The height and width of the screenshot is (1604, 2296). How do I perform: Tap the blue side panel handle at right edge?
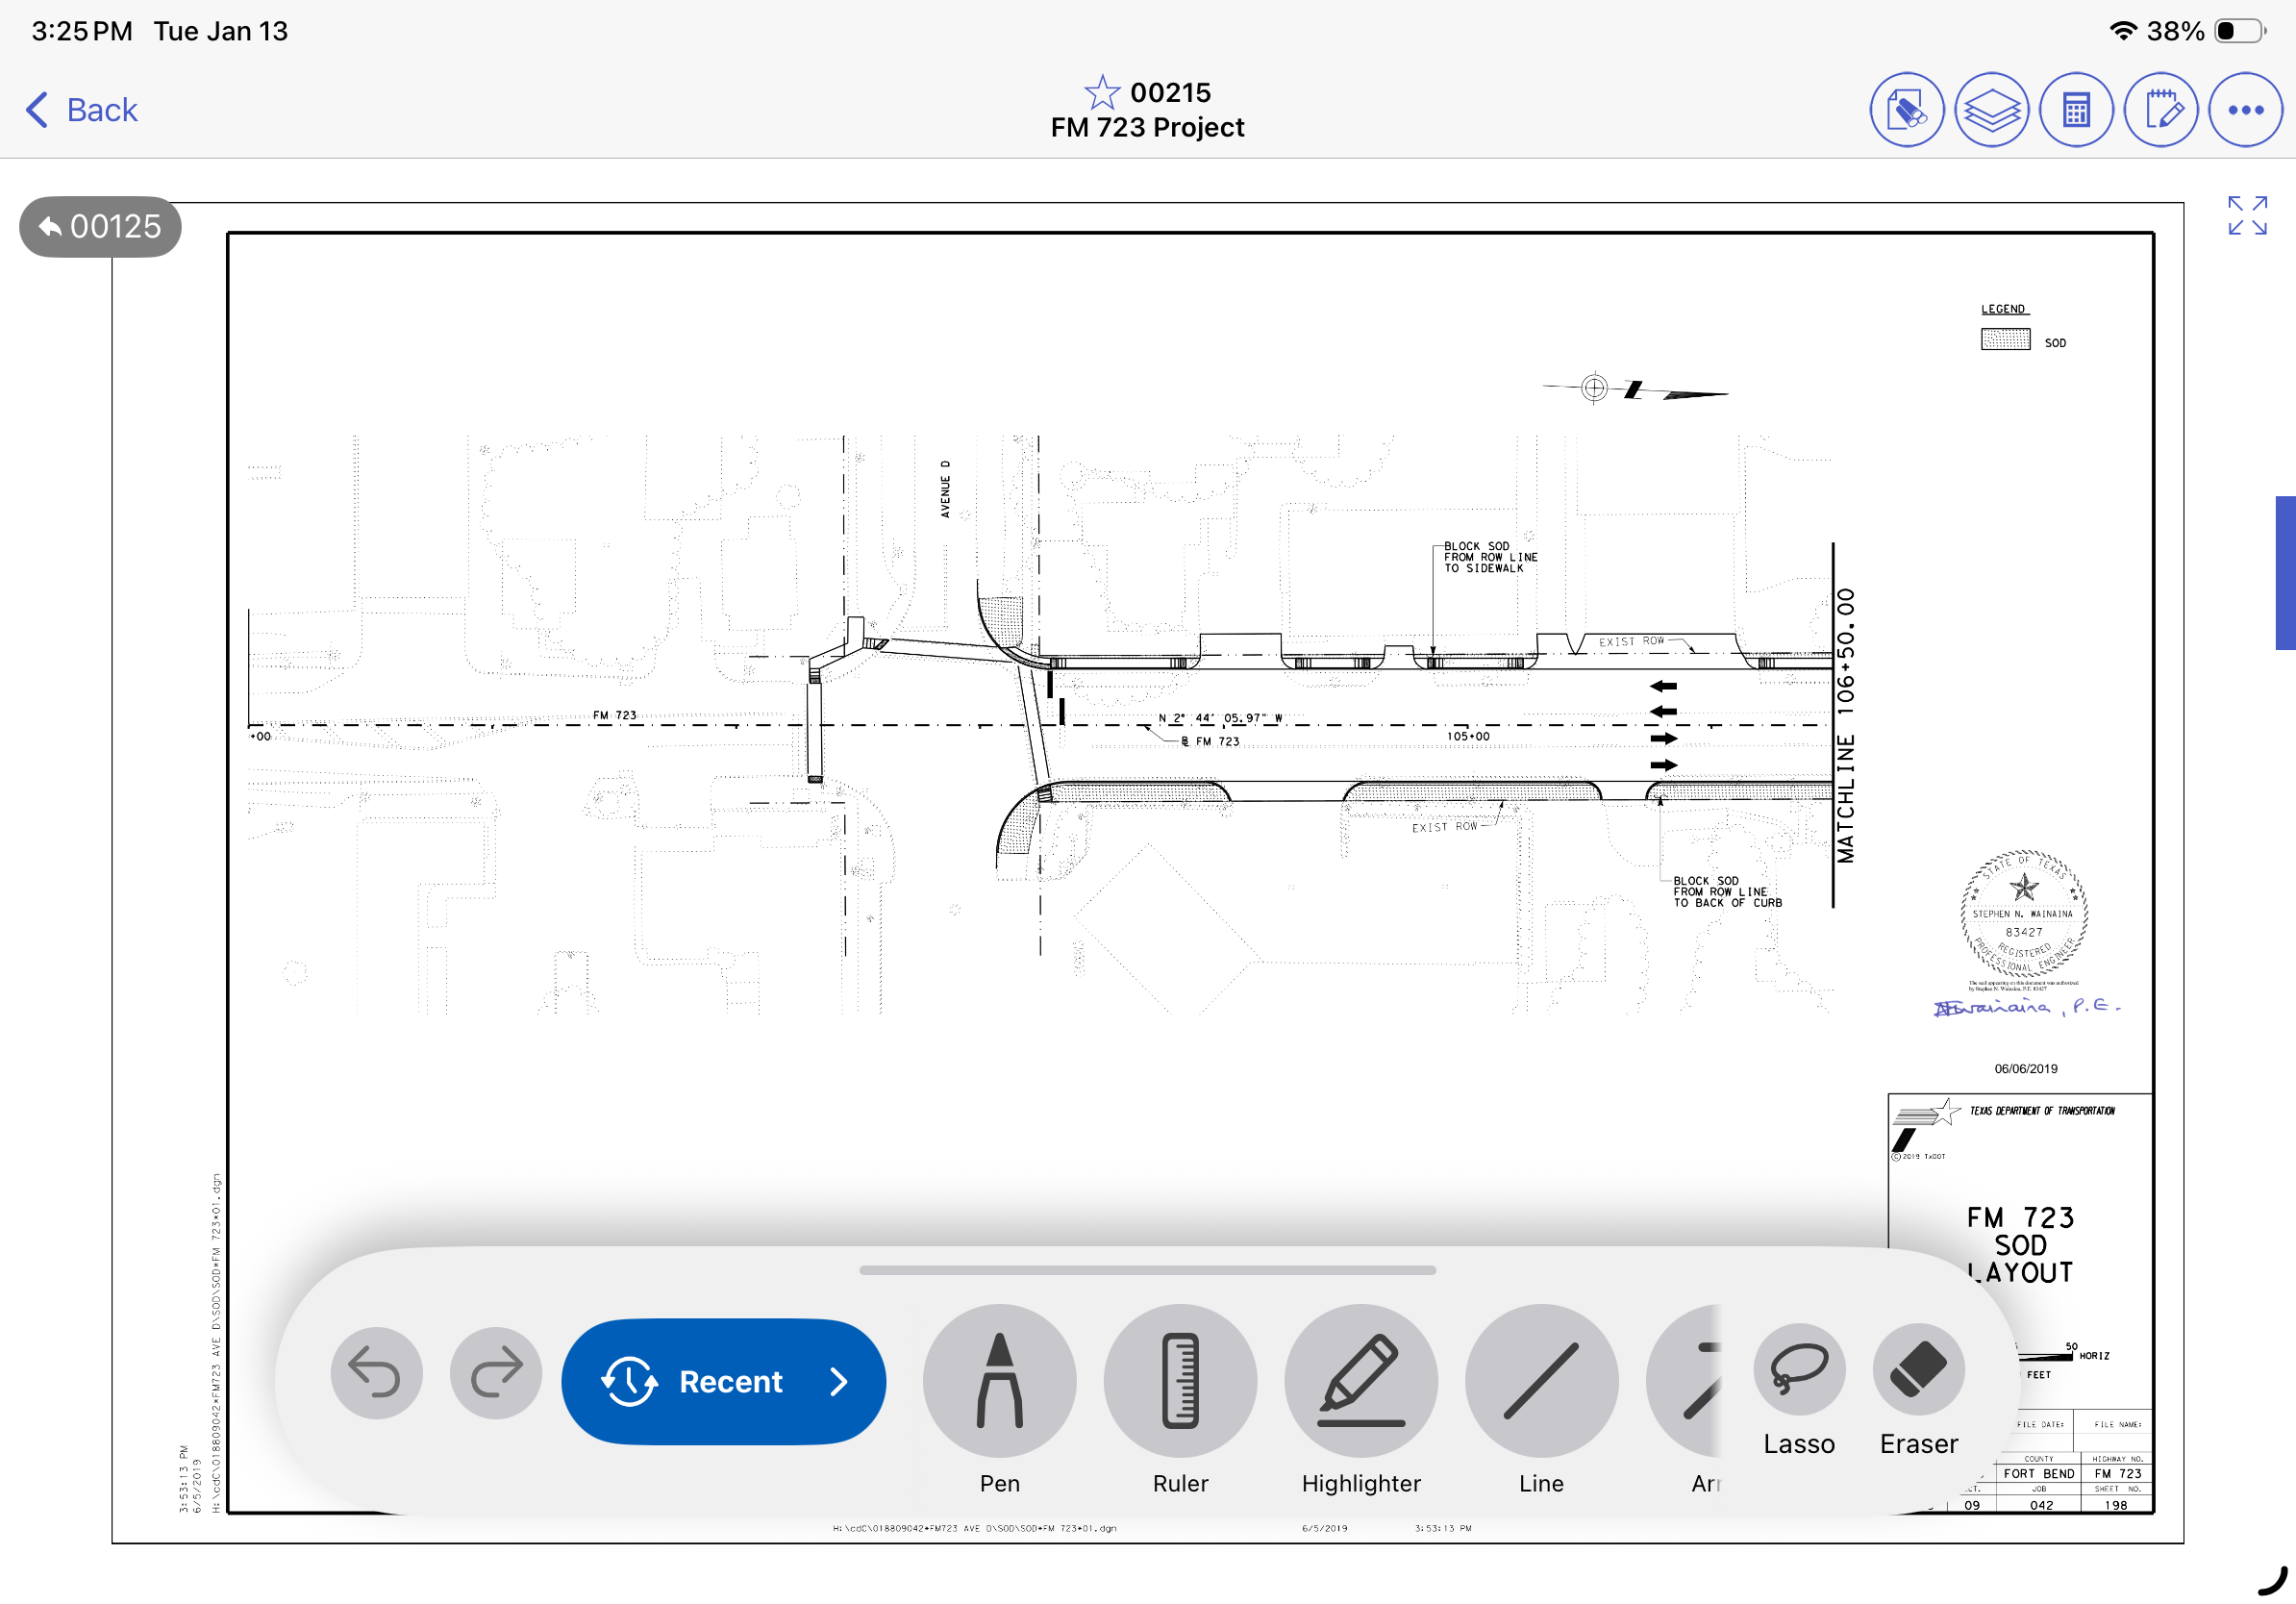click(2285, 573)
